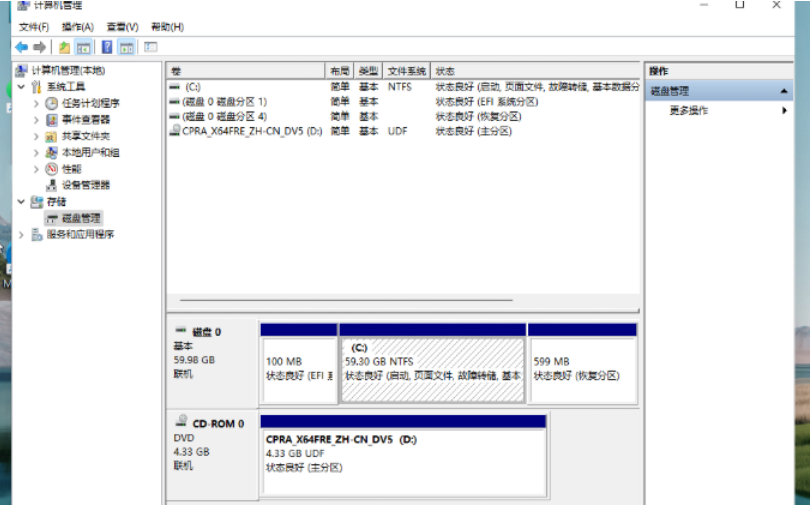Select 服务和应用程序 in the tree
Image resolution: width=812 pixels, height=506 pixels.
80,235
